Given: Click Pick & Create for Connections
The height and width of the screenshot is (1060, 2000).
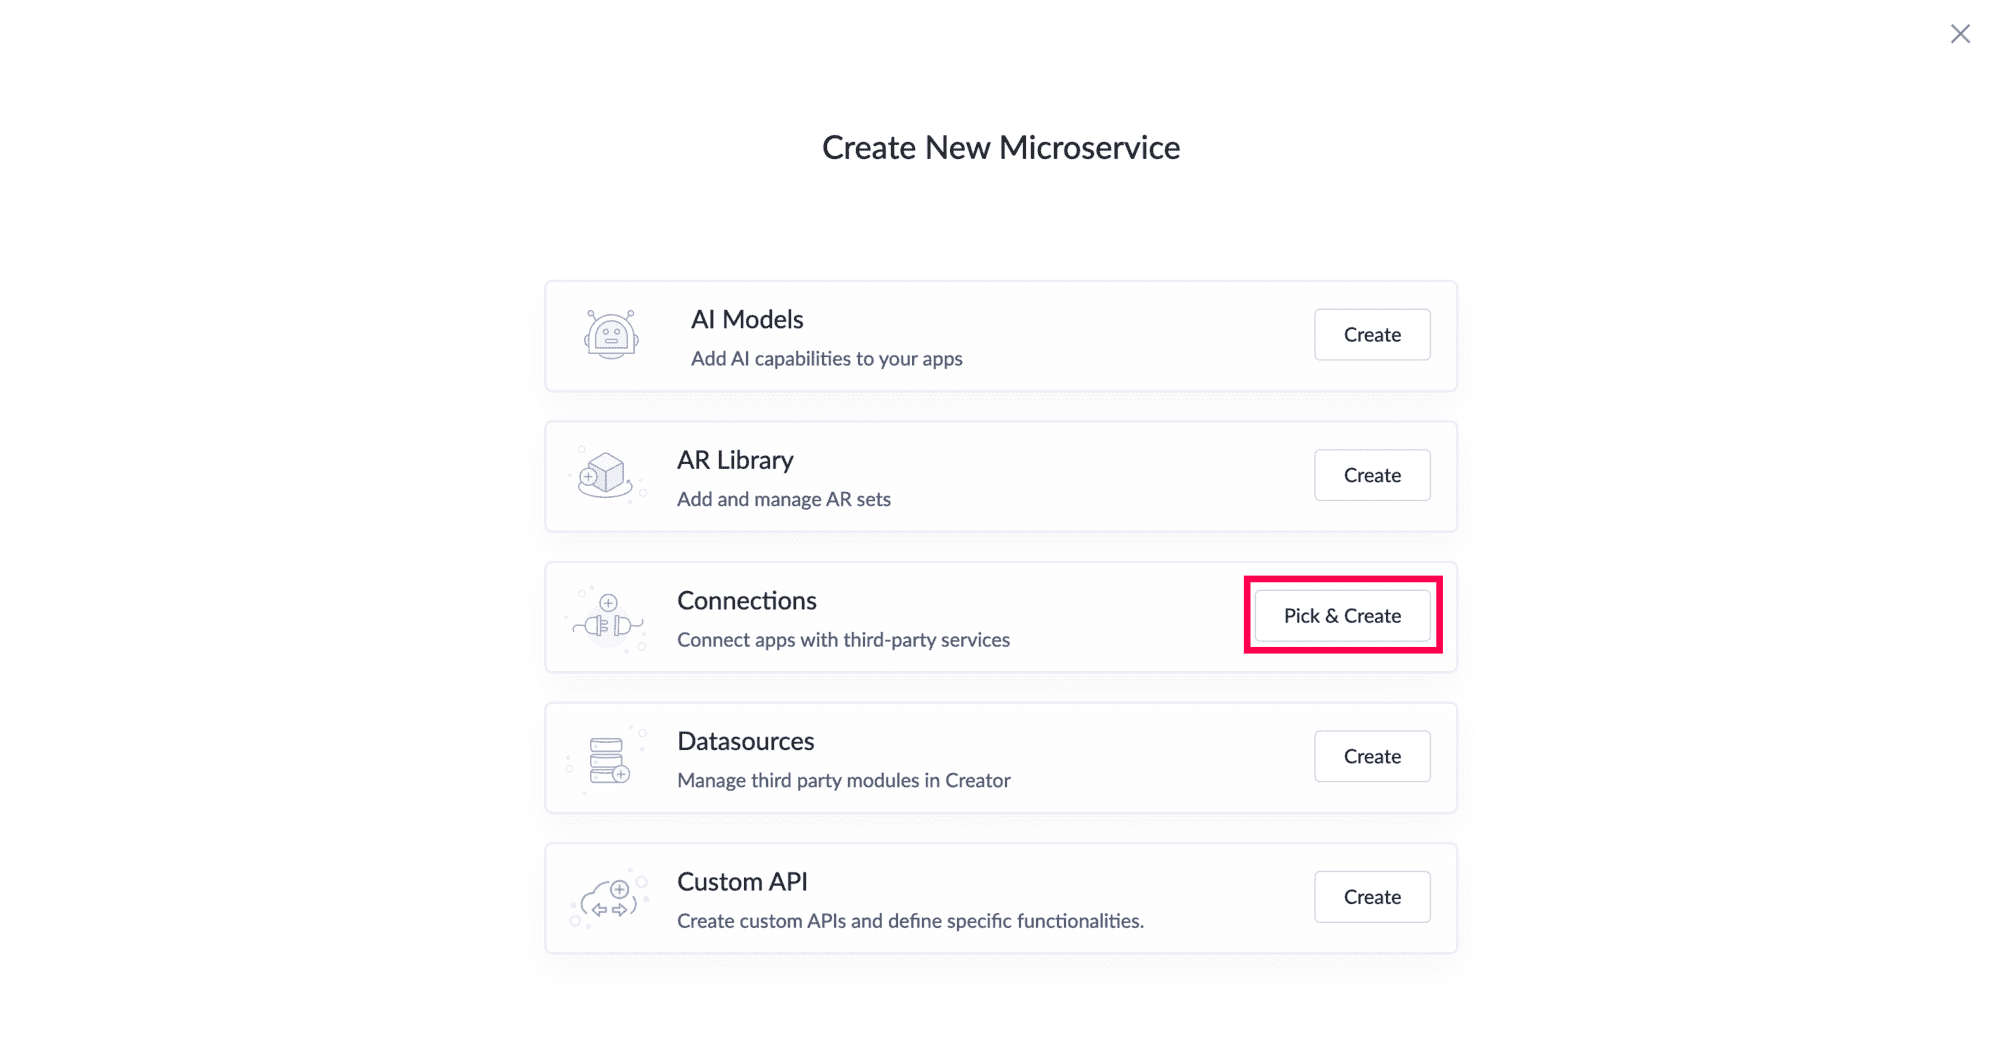Looking at the screenshot, I should click(x=1342, y=616).
